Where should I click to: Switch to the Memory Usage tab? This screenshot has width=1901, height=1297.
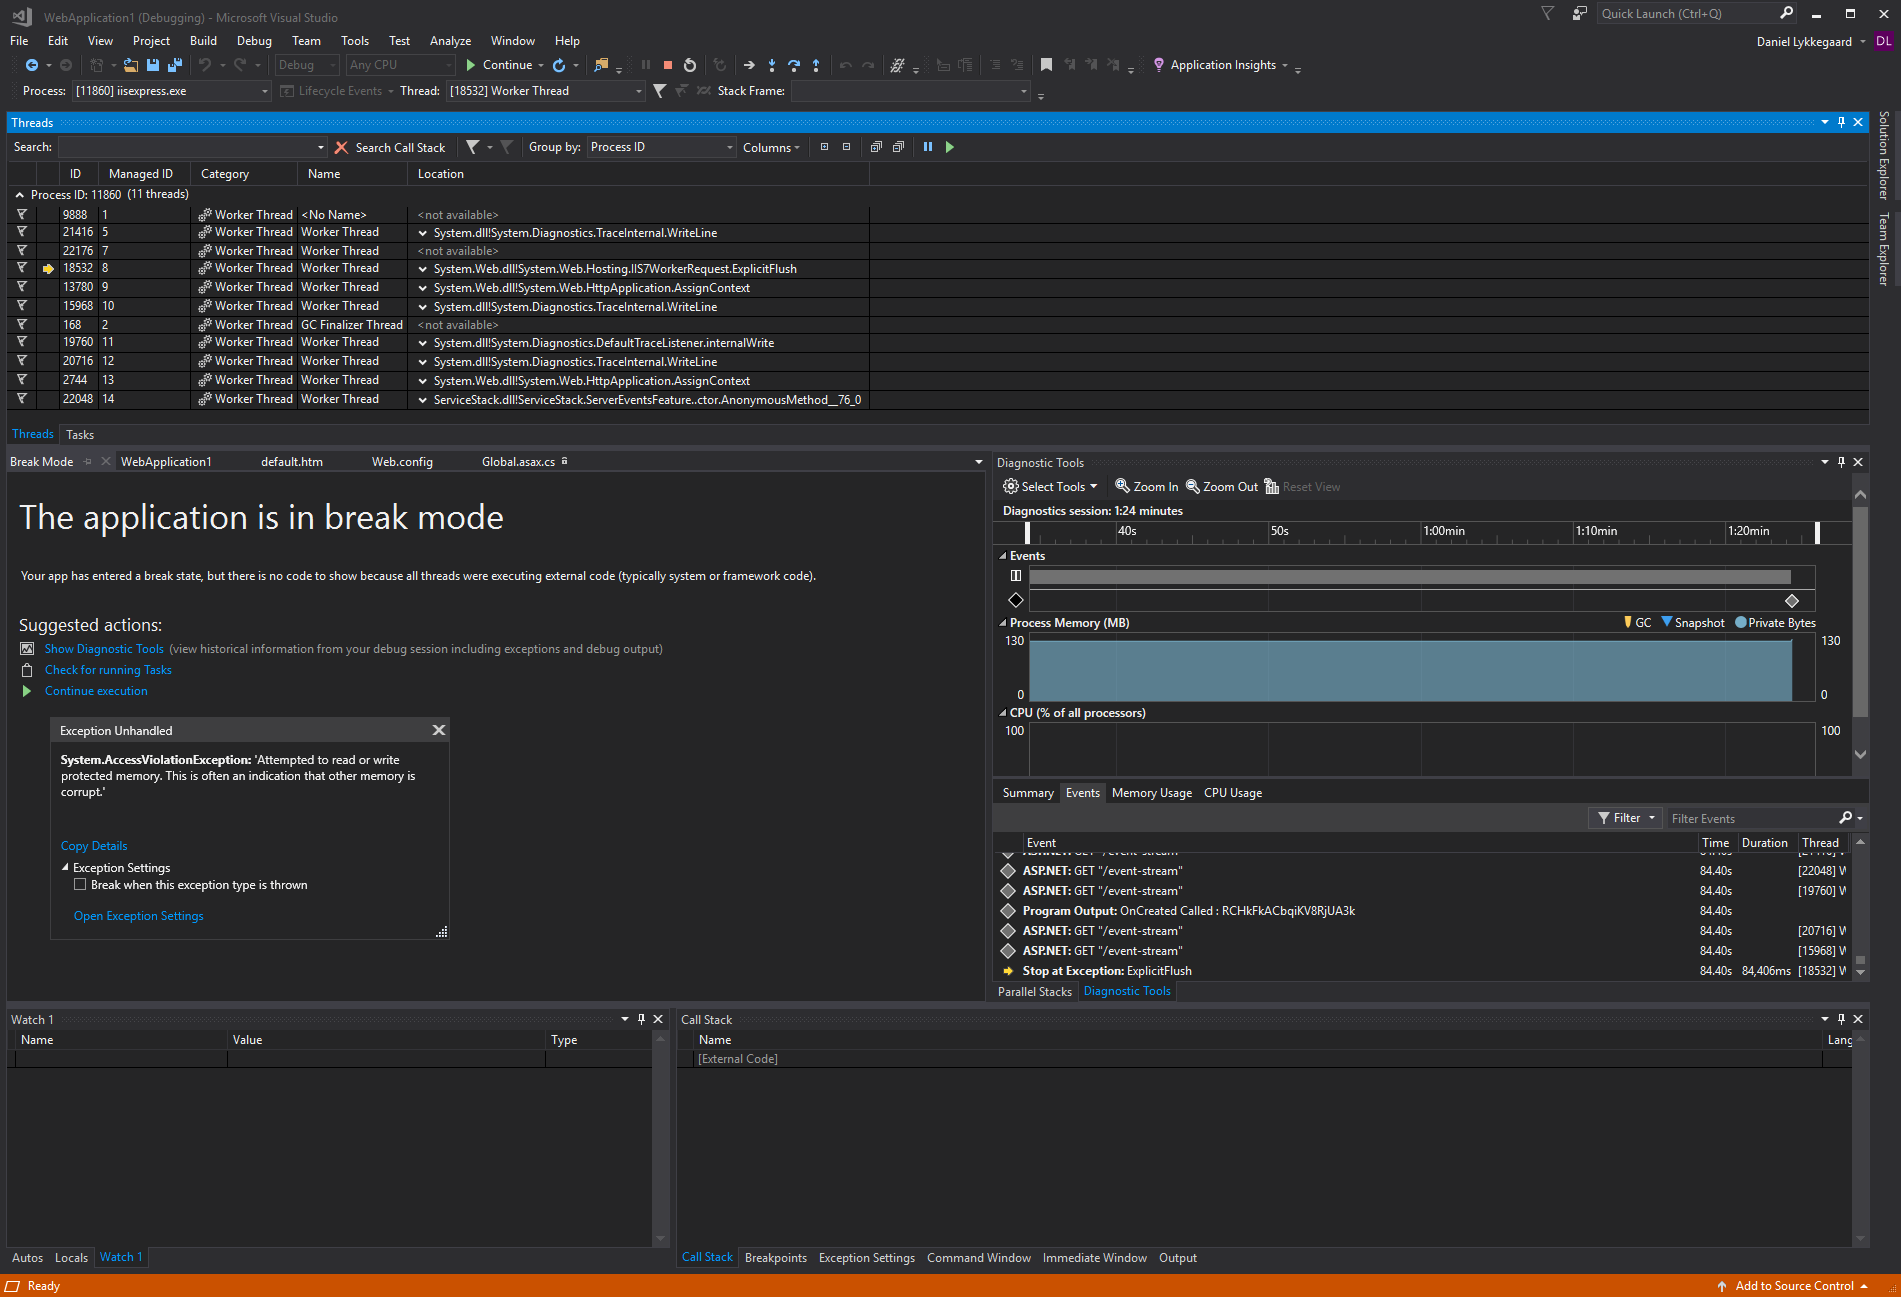(1151, 793)
